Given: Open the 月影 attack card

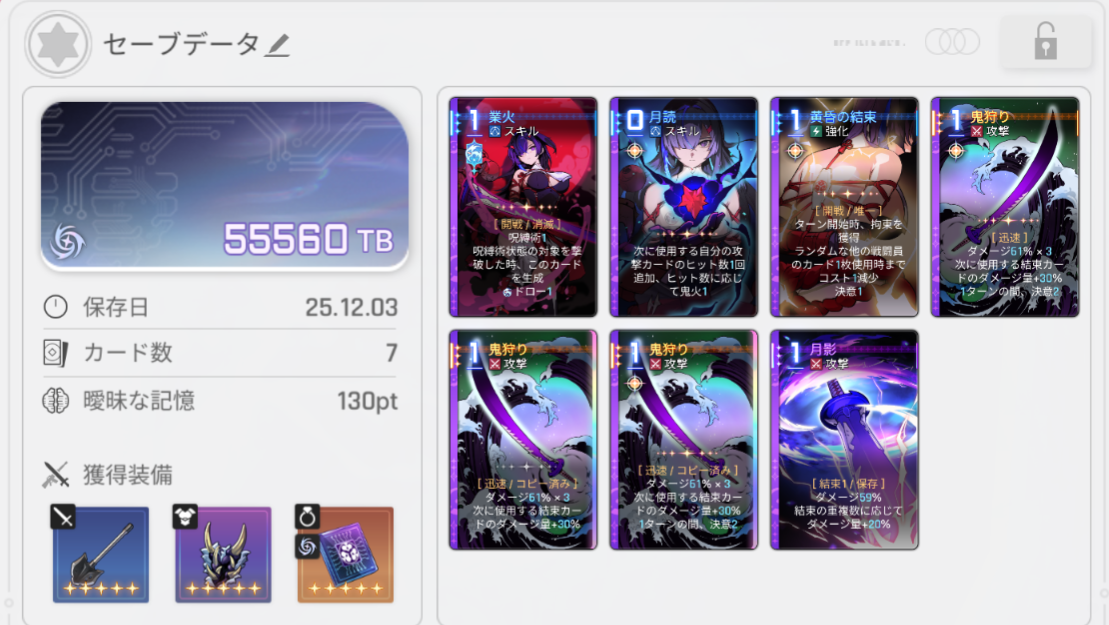Looking at the screenshot, I should (844, 440).
